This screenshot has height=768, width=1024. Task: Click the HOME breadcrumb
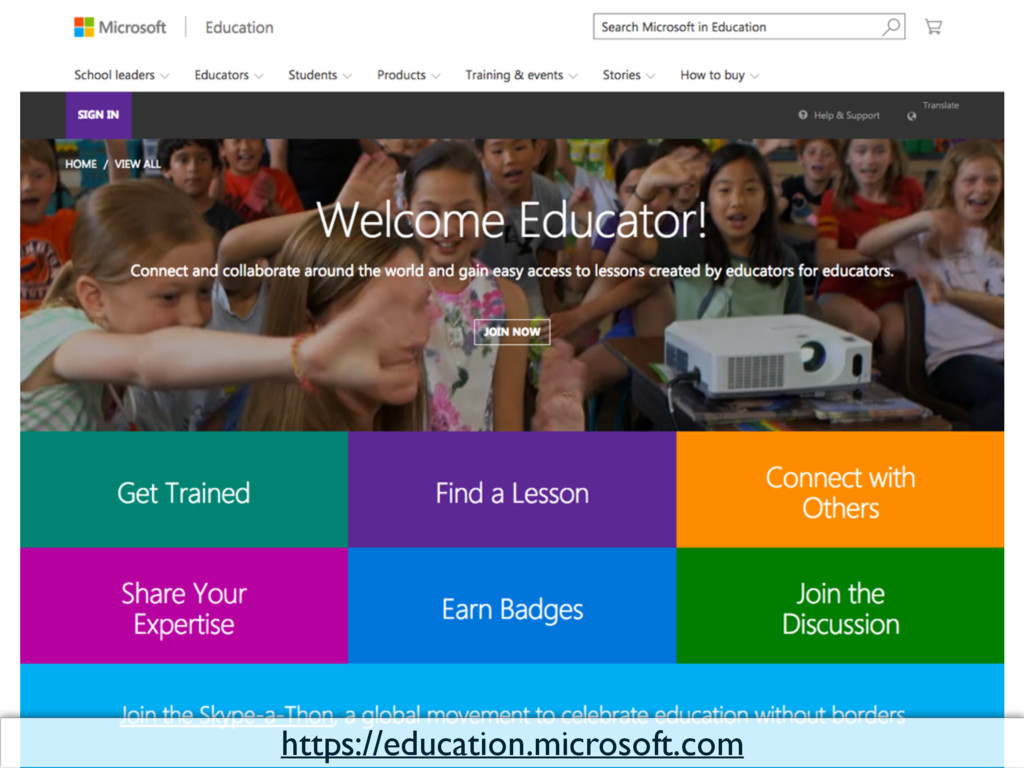point(81,164)
